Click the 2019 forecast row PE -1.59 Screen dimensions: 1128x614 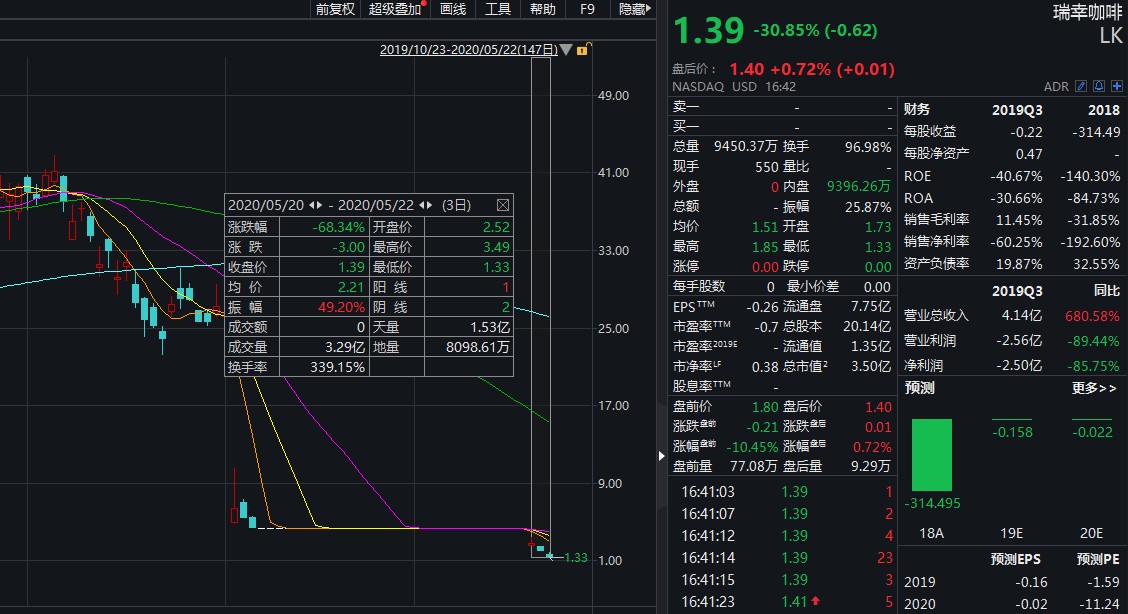pos(1106,582)
